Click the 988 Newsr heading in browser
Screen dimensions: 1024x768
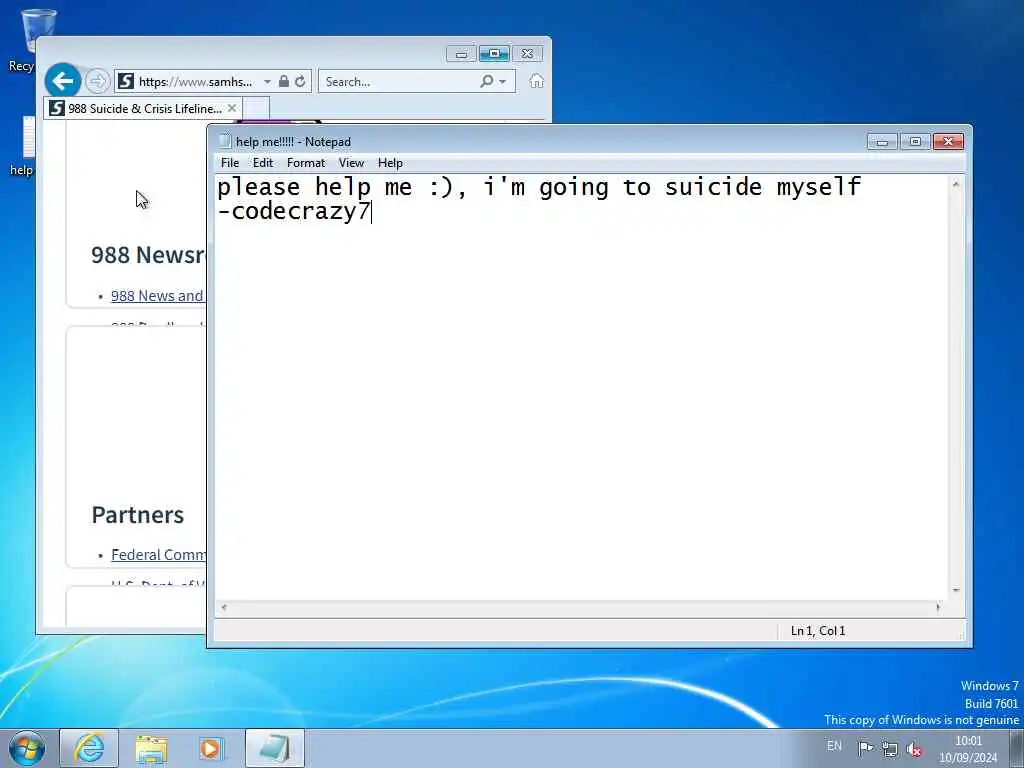click(148, 255)
